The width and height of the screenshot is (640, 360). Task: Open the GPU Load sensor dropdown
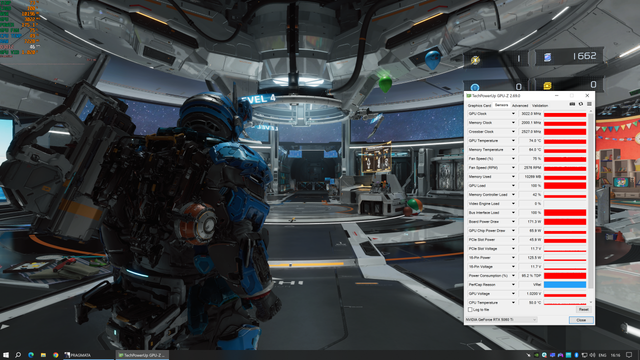pyautogui.click(x=513, y=185)
